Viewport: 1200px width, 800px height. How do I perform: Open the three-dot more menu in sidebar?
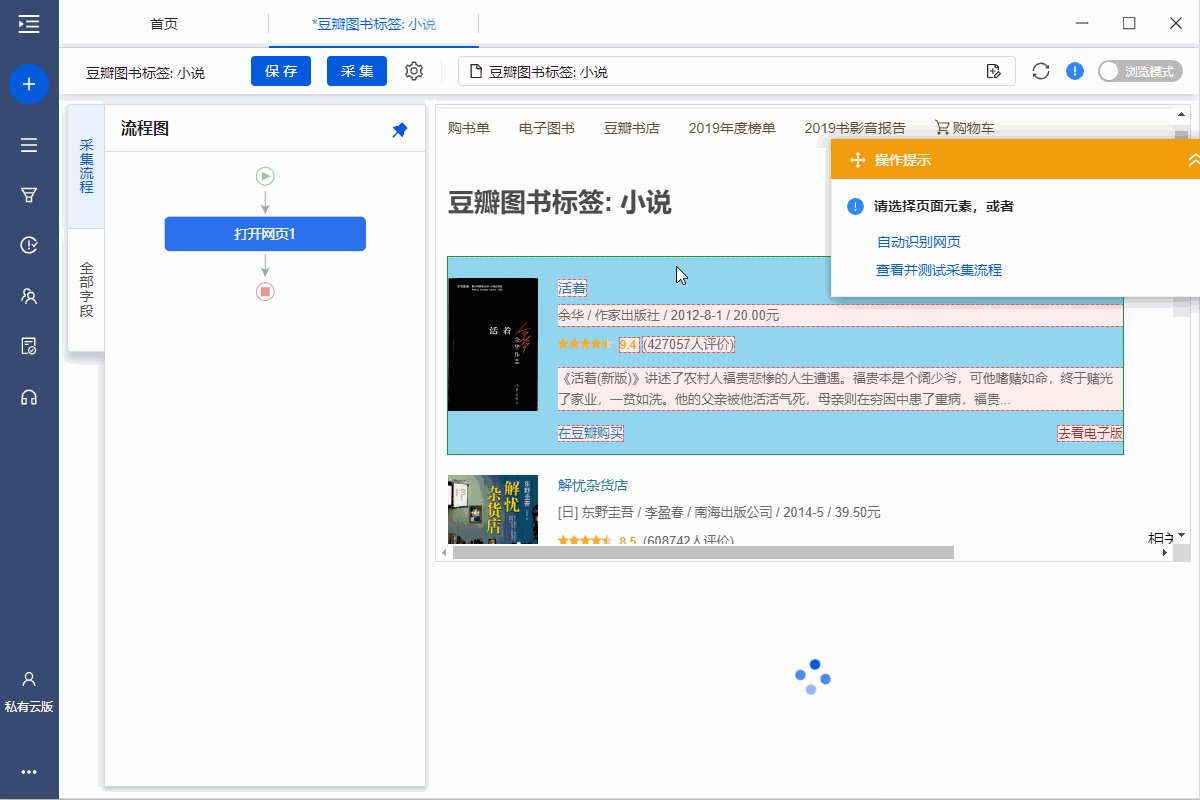29,772
